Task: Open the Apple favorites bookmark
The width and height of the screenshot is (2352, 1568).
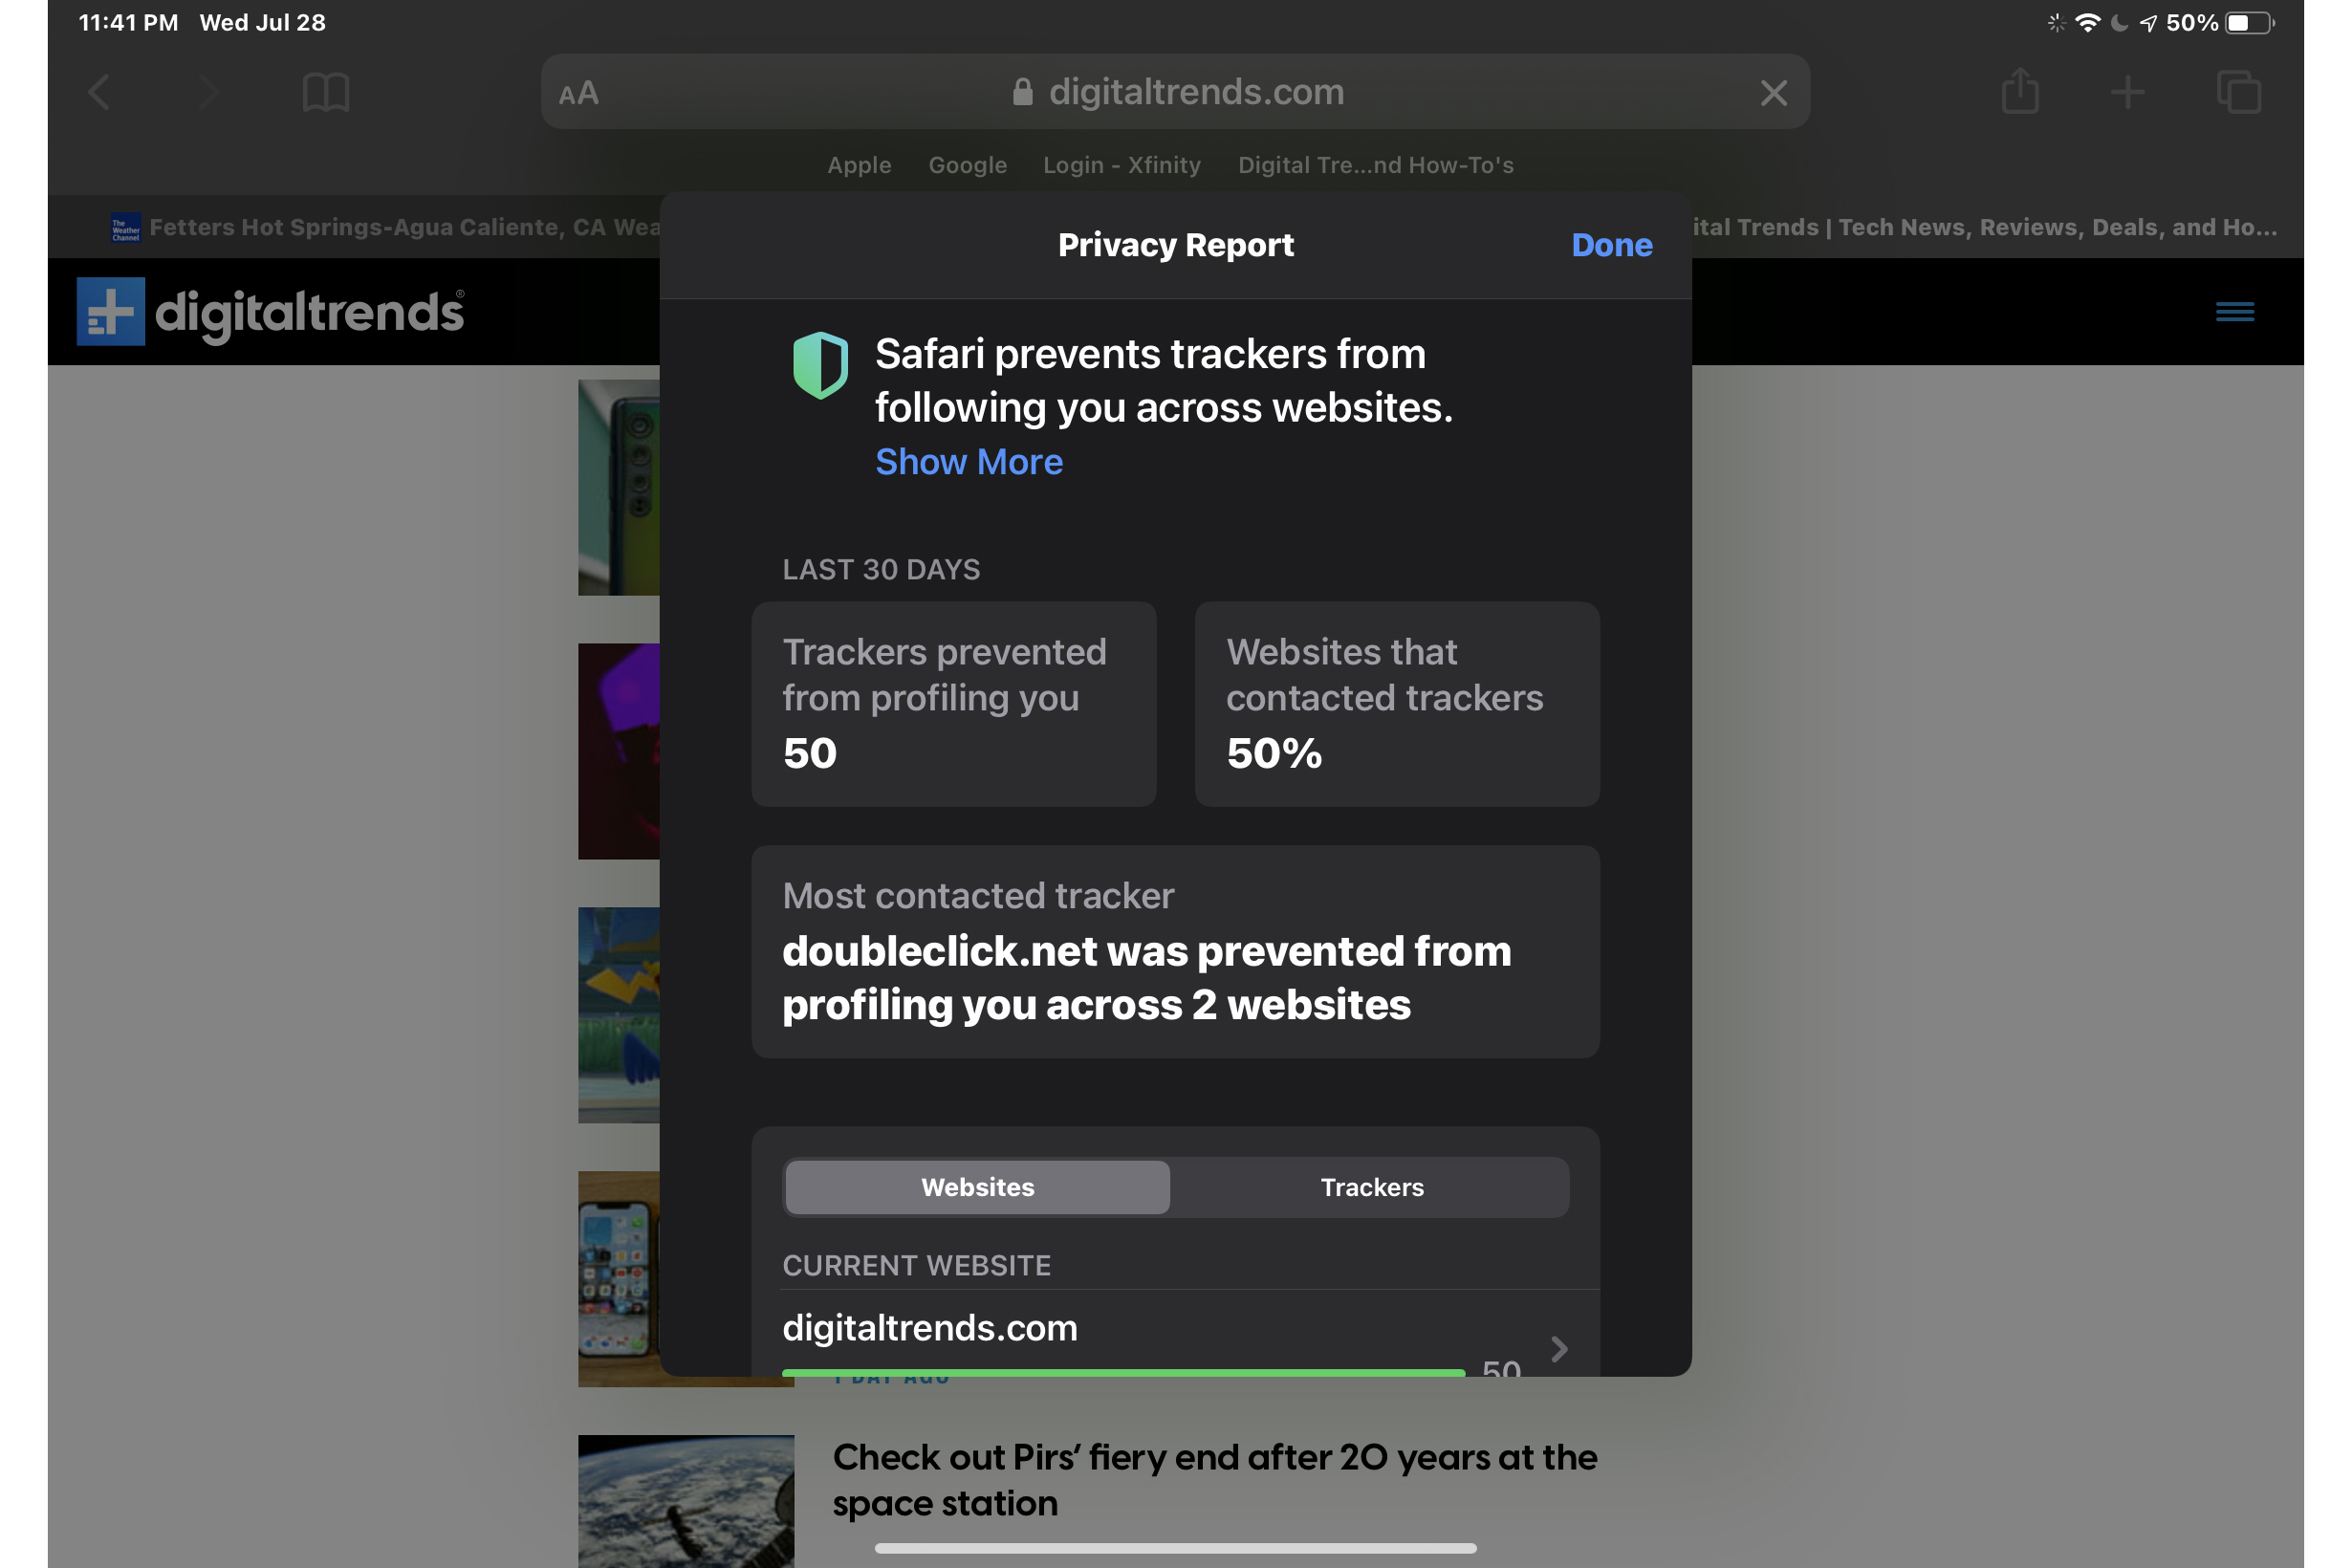Action: pos(859,165)
